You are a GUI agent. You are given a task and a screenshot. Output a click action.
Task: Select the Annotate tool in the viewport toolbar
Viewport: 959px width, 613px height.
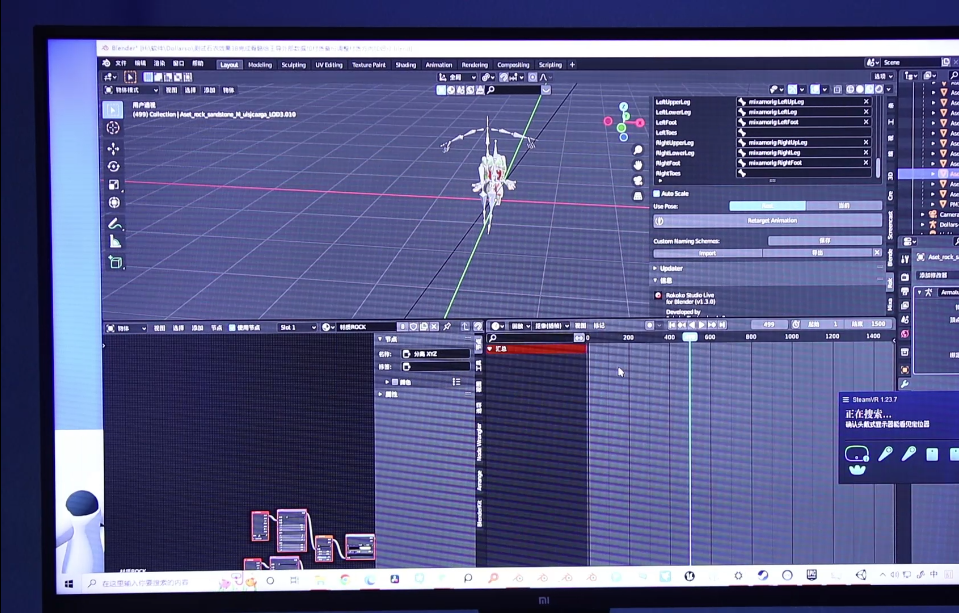(x=114, y=224)
